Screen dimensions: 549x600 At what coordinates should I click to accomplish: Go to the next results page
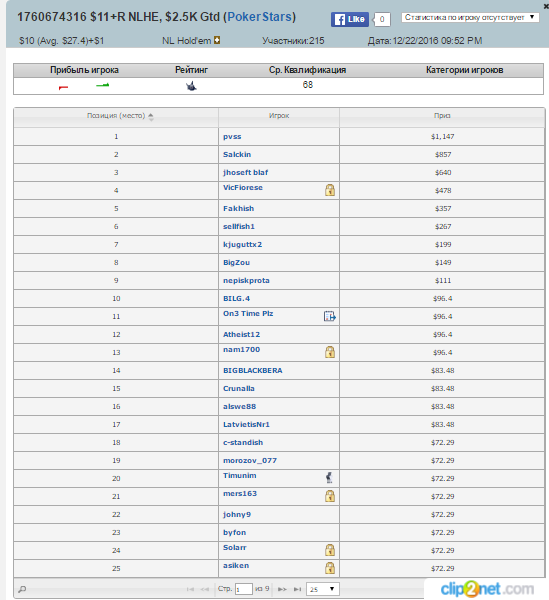[x=282, y=589]
